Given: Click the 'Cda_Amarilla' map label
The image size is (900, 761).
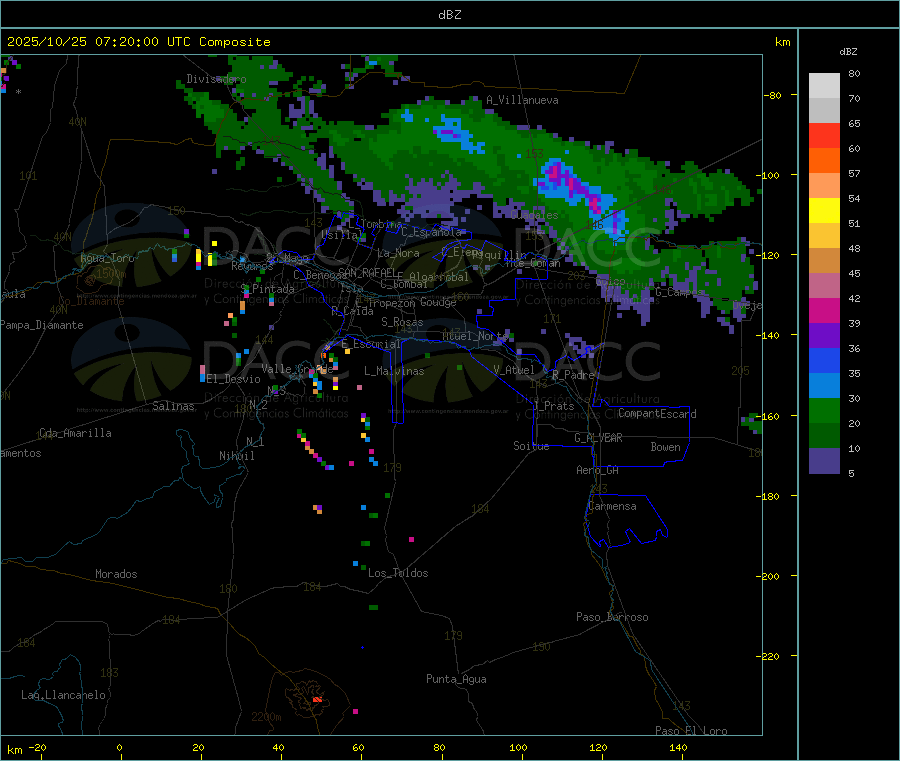Looking at the screenshot, I should pyautogui.click(x=75, y=433).
